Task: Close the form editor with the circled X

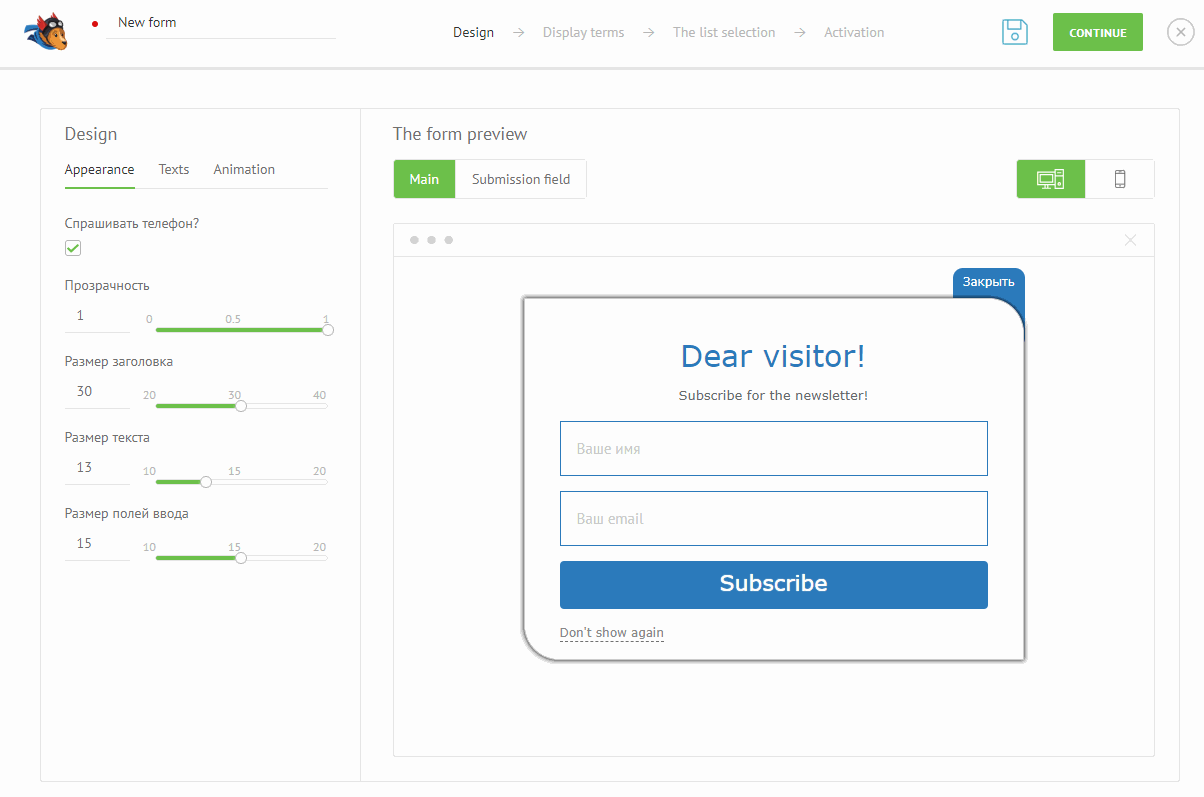Action: tap(1180, 33)
